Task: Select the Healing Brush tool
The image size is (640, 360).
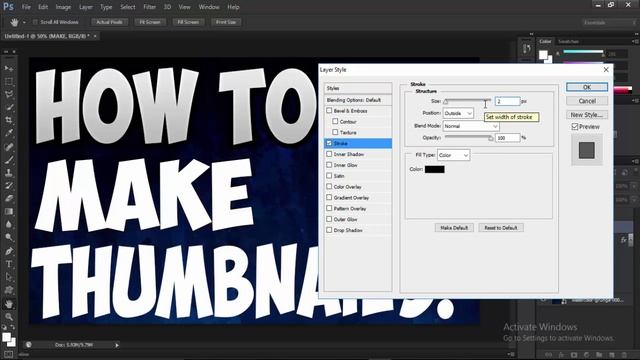Action: tap(9, 147)
